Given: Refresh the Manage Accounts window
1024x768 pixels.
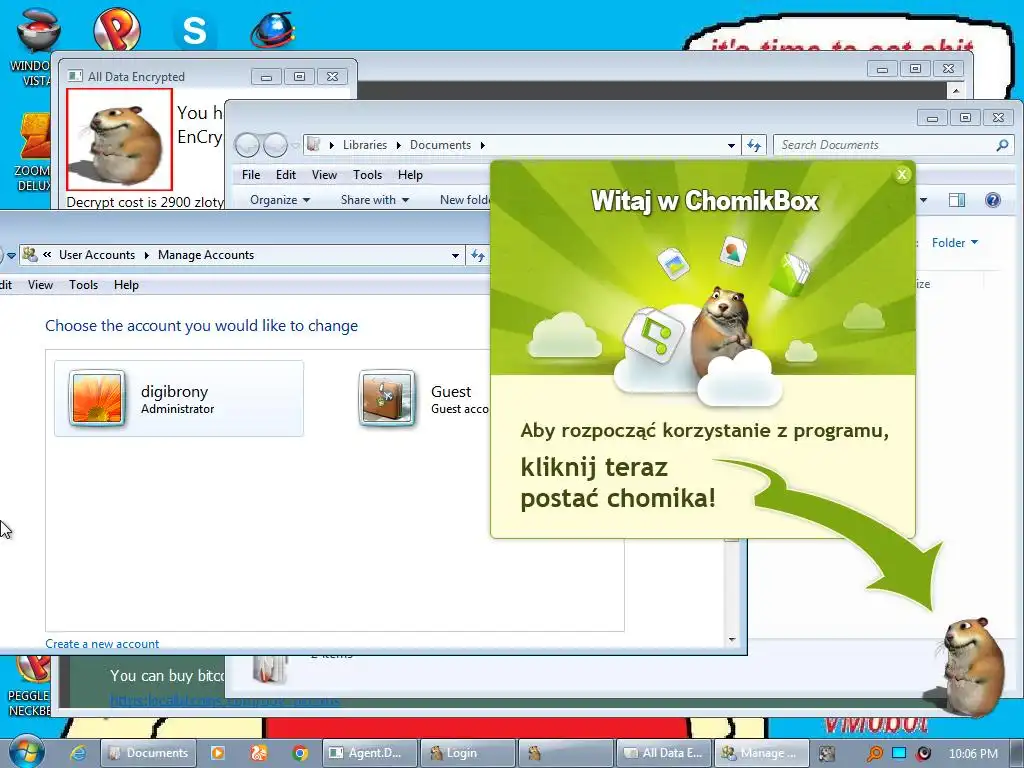Looking at the screenshot, I should [478, 256].
